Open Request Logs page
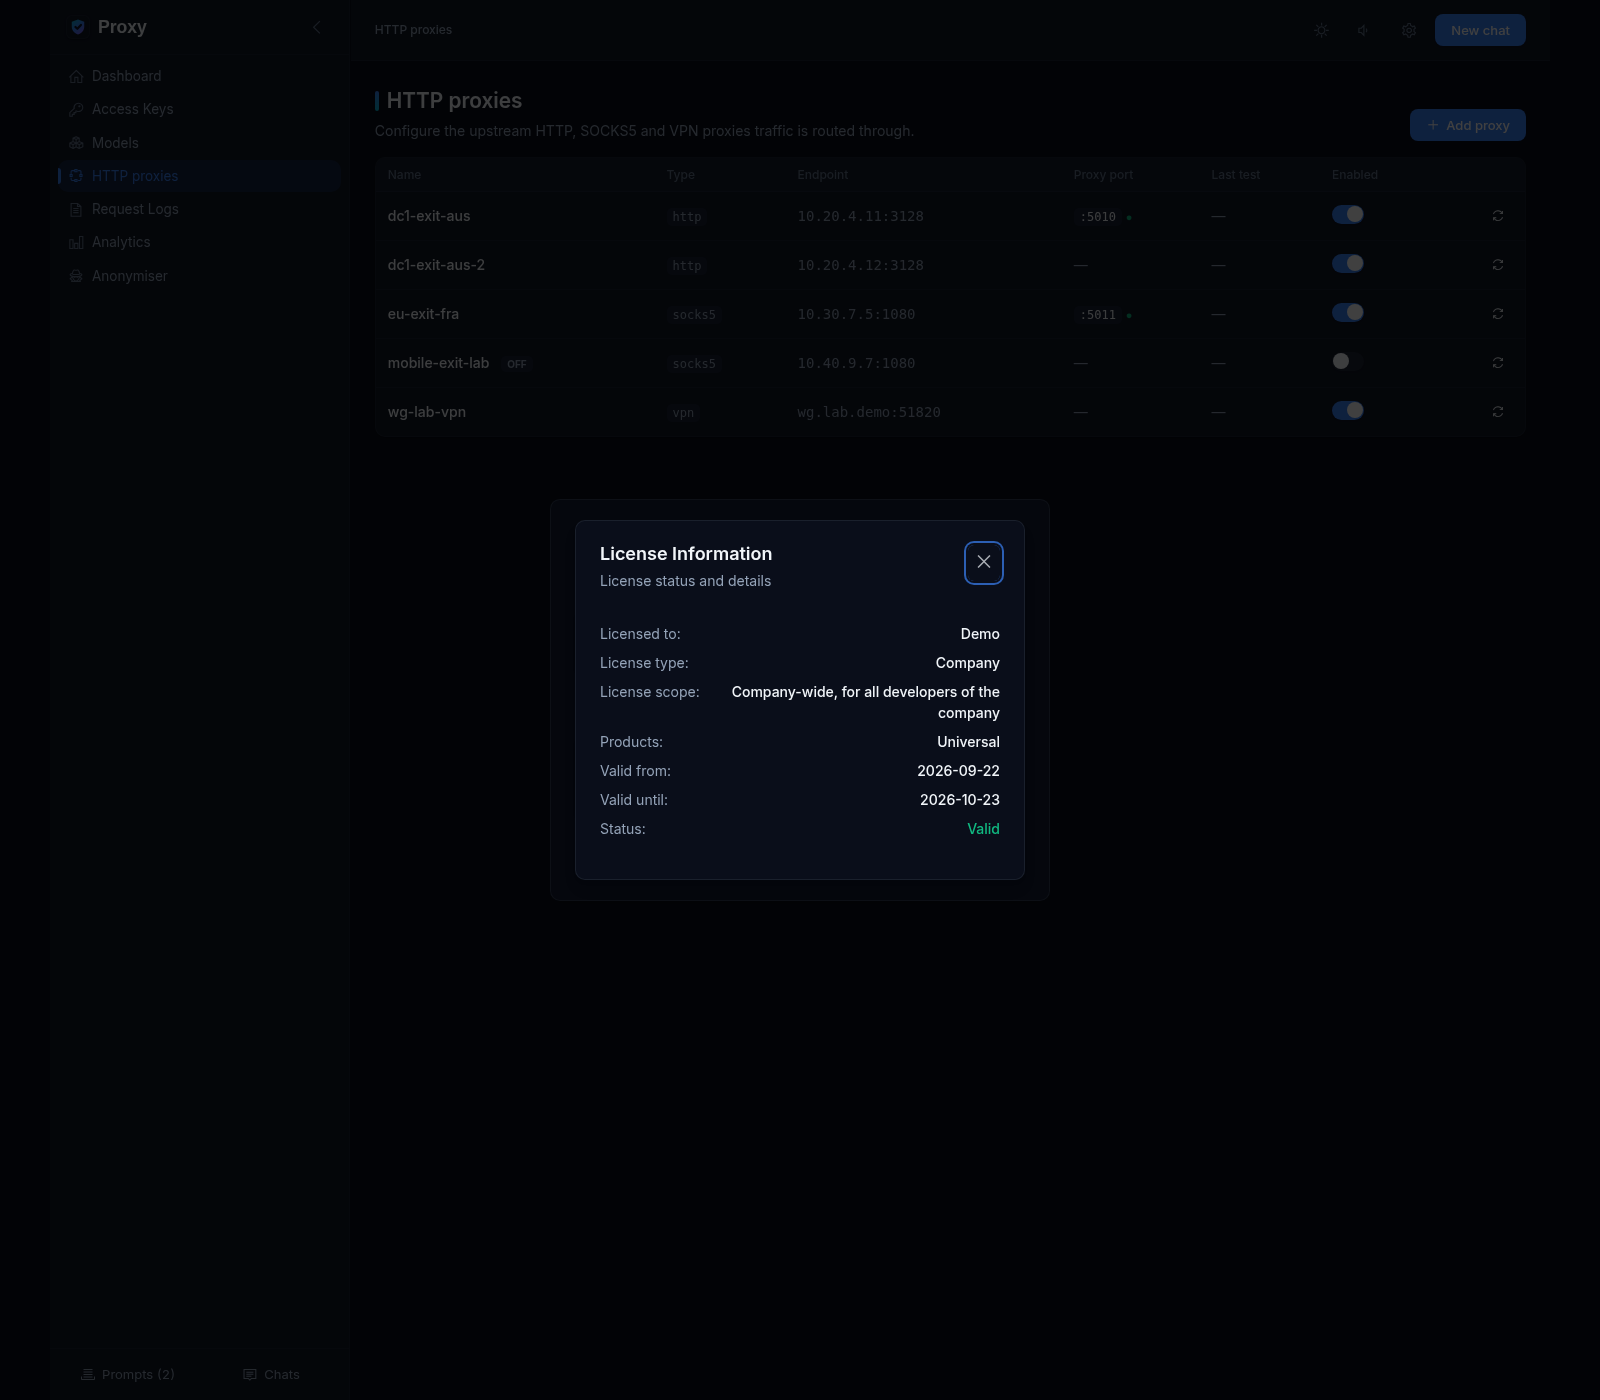This screenshot has height=1400, width=1600. coord(200,209)
